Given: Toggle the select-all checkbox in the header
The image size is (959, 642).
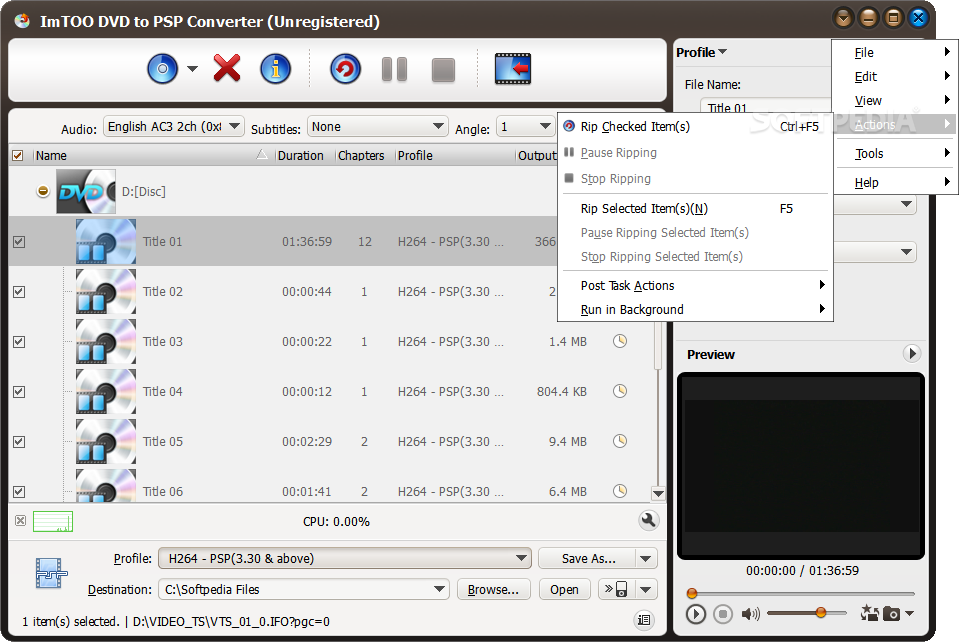Looking at the screenshot, I should [18, 155].
